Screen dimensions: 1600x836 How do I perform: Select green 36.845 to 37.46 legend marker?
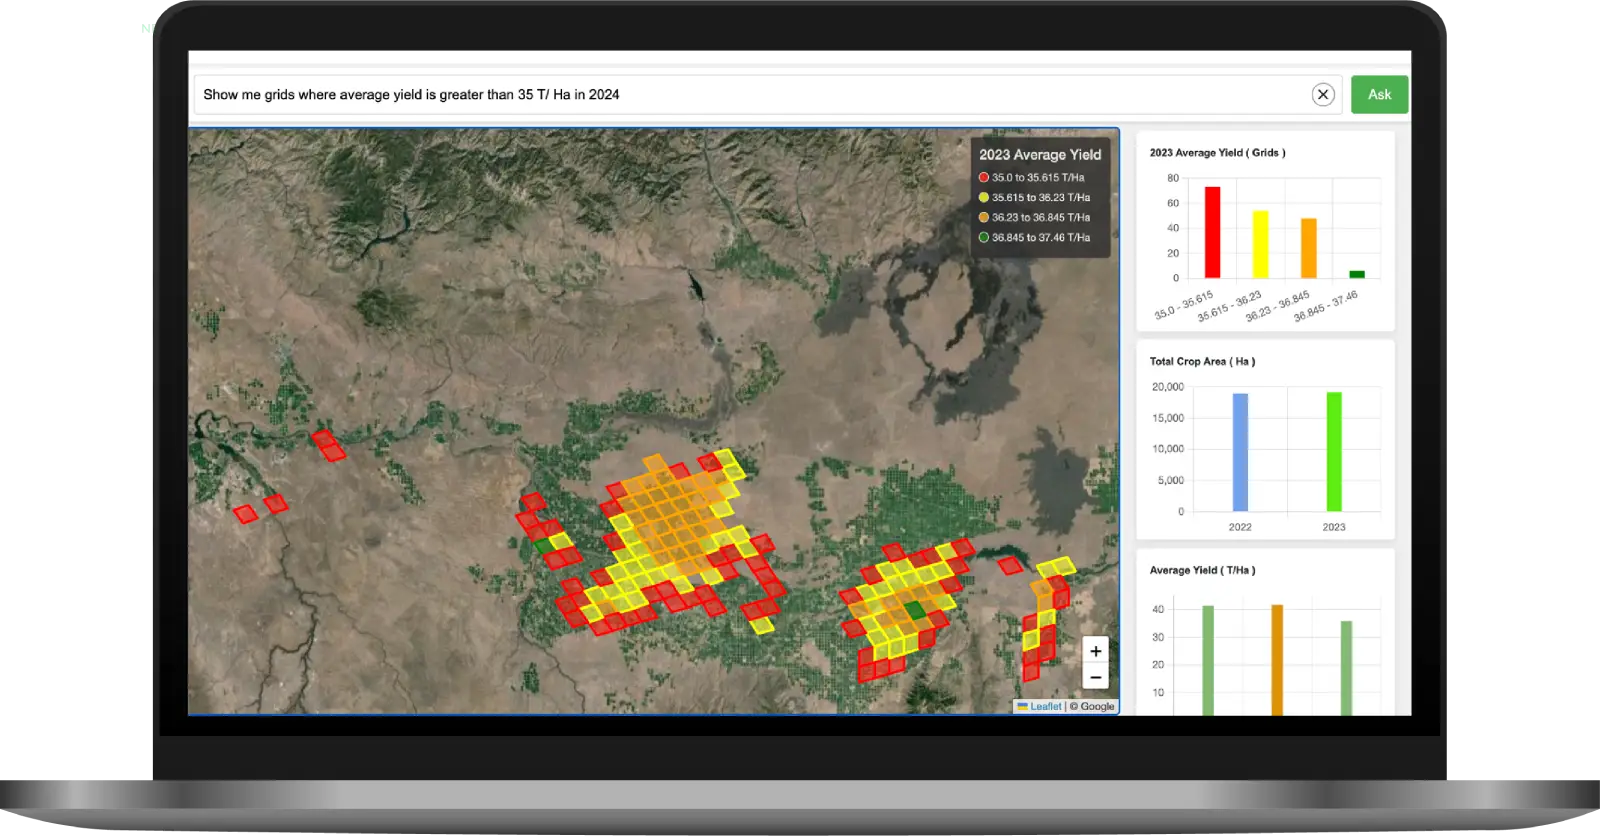click(x=984, y=237)
